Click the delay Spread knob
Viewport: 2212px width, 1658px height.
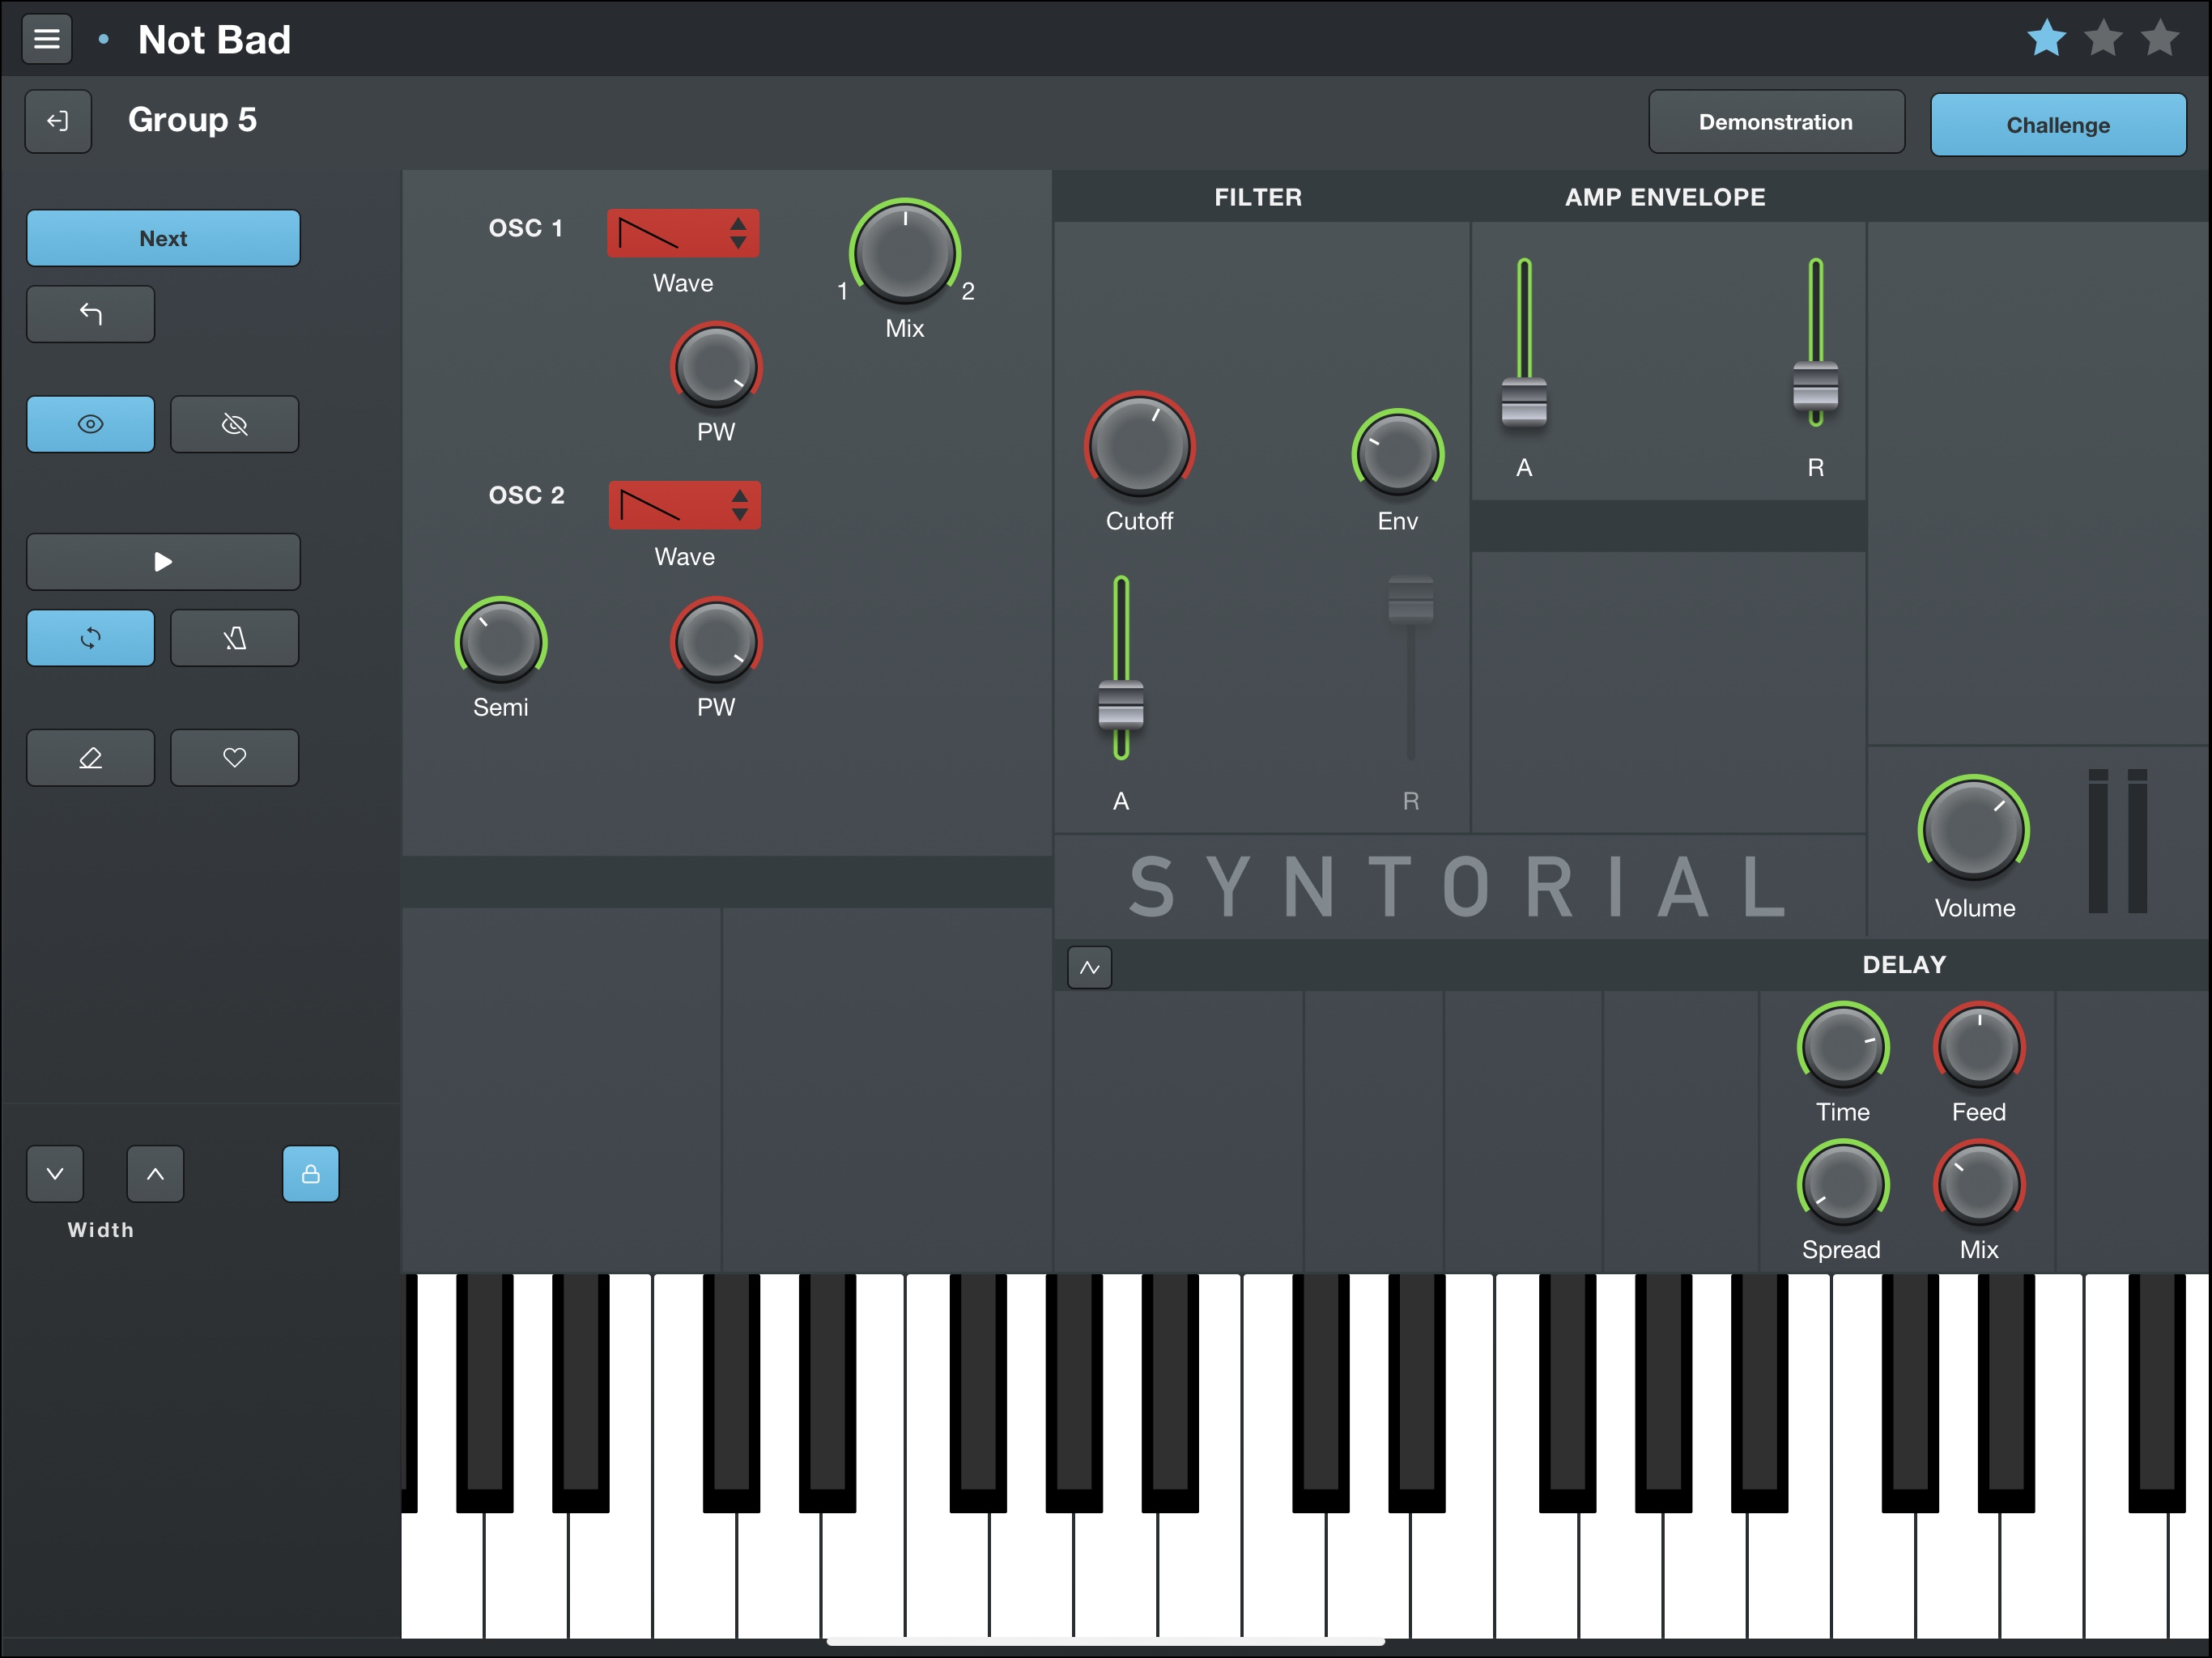click(1843, 1185)
